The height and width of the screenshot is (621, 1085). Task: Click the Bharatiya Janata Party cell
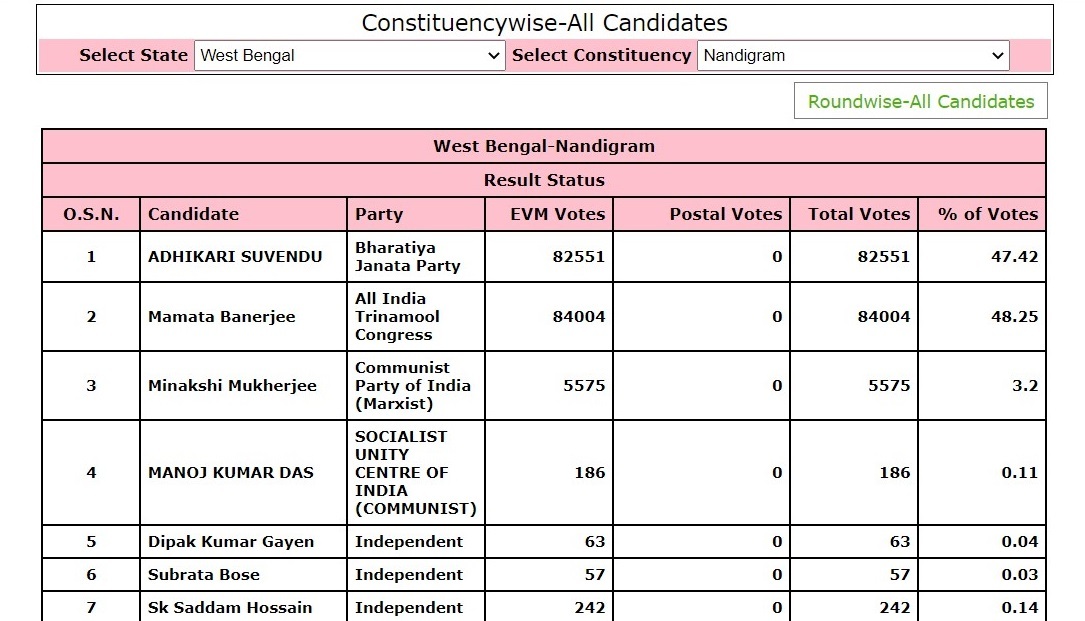[408, 257]
